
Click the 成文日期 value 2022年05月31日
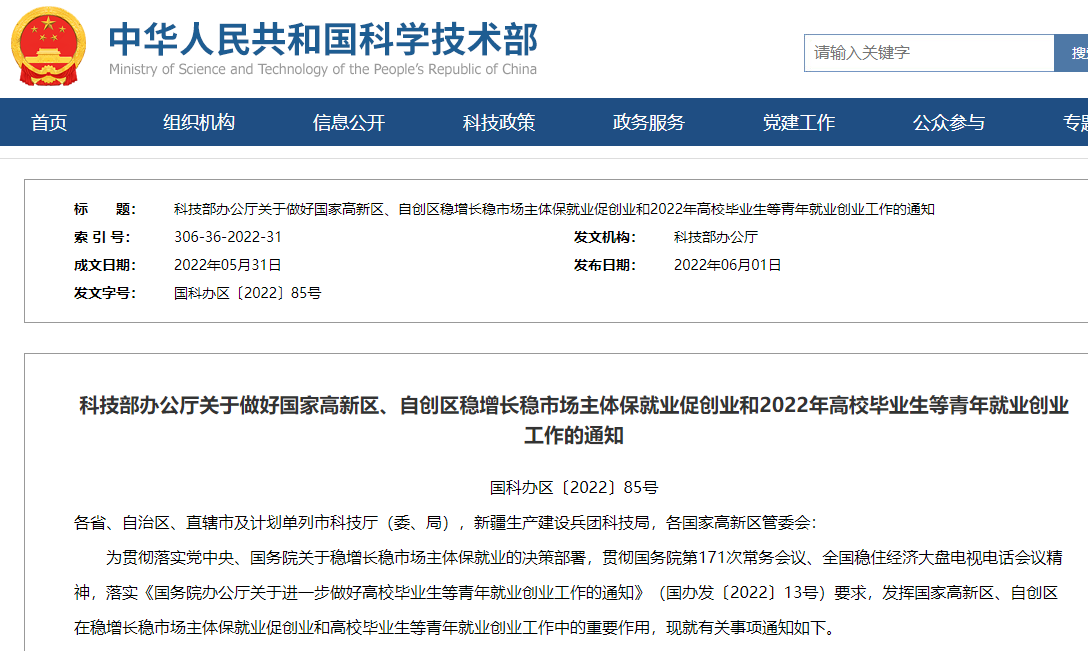[x=228, y=265]
